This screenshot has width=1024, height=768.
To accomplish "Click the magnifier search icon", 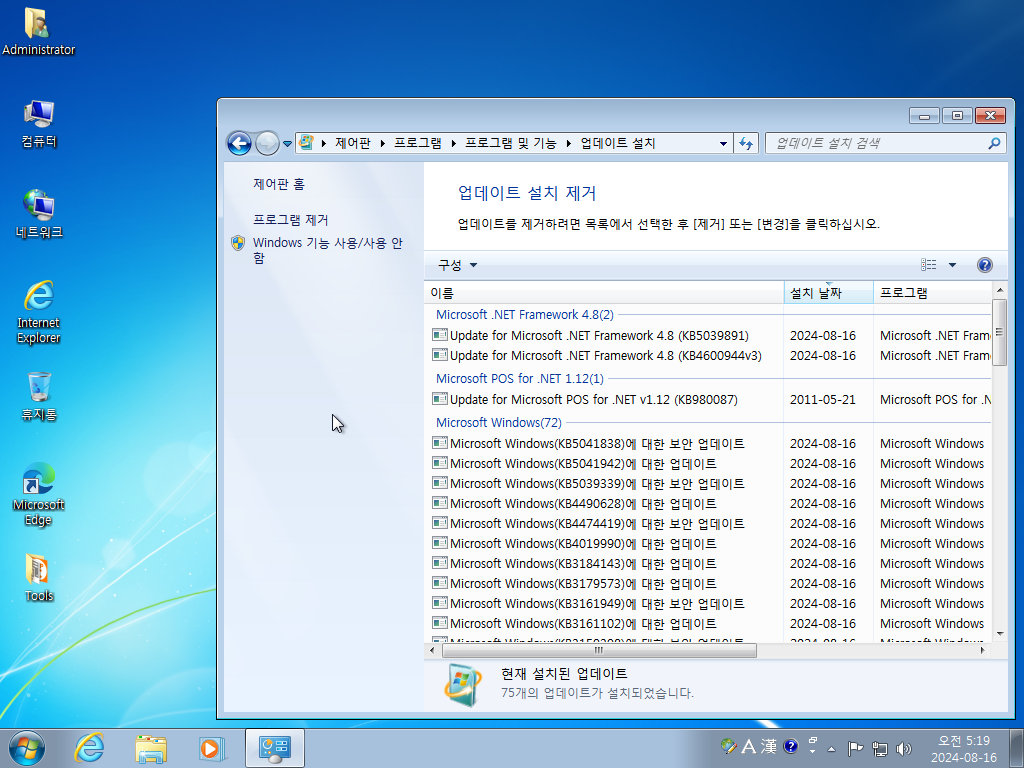I will point(994,143).
